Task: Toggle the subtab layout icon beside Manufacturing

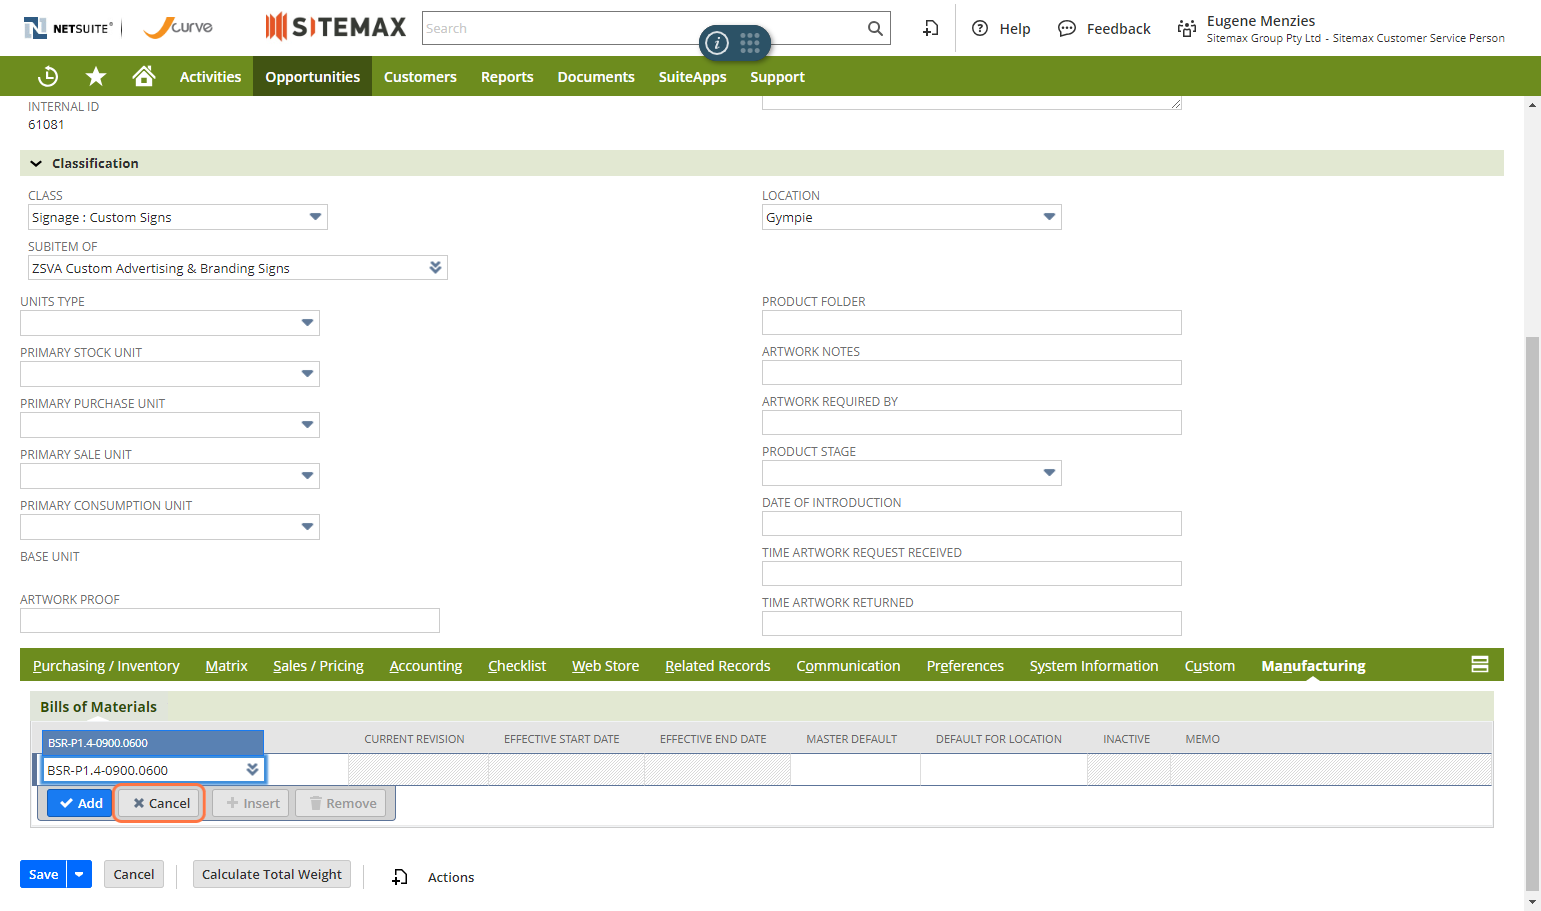Action: click(1480, 664)
